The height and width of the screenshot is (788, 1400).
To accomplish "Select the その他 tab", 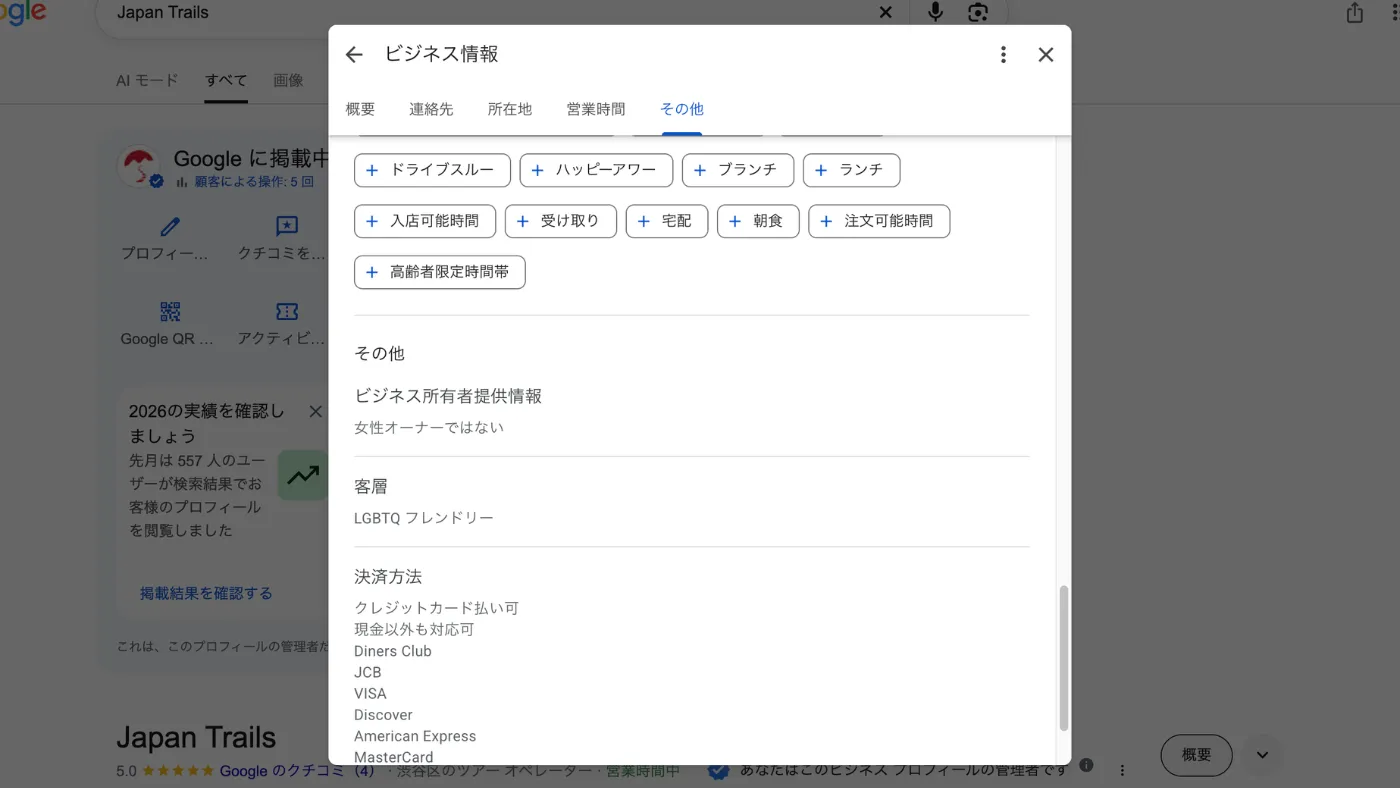I will [x=682, y=109].
